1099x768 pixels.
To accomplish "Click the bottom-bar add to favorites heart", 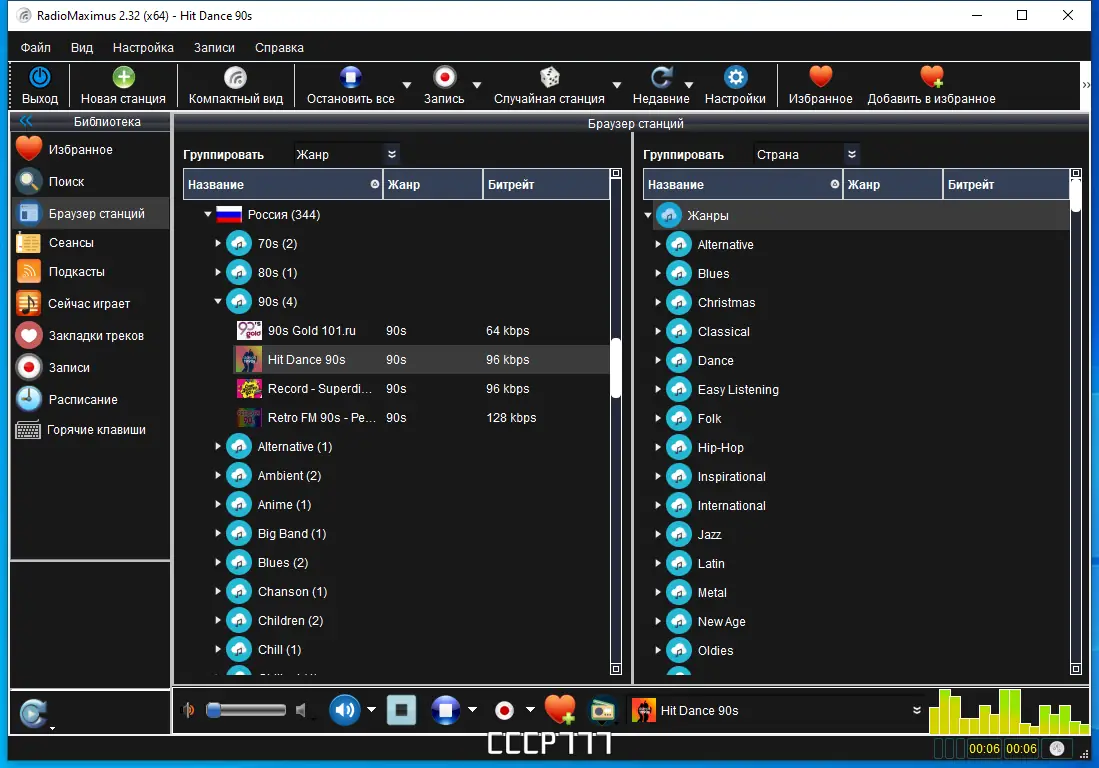I will click(559, 710).
